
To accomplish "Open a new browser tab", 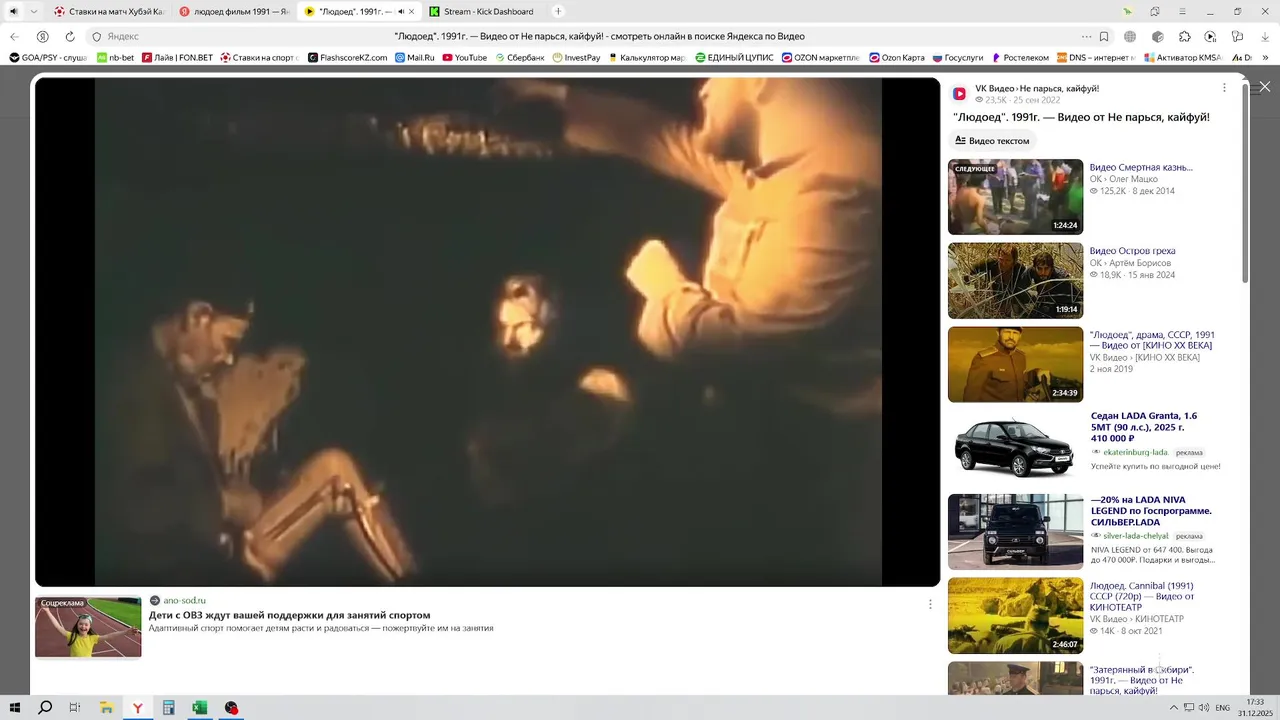I will pyautogui.click(x=558, y=12).
